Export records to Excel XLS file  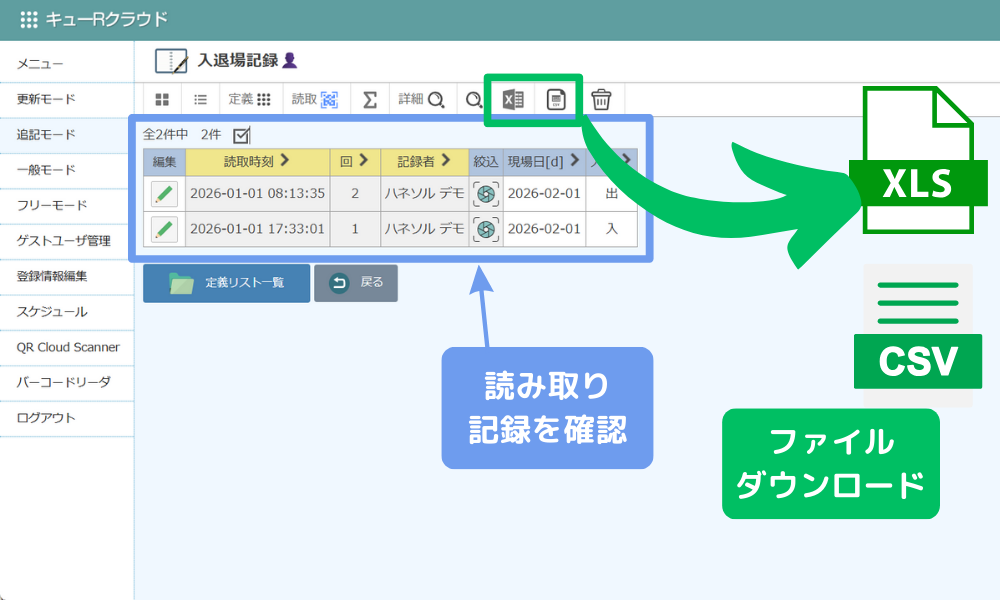515,100
